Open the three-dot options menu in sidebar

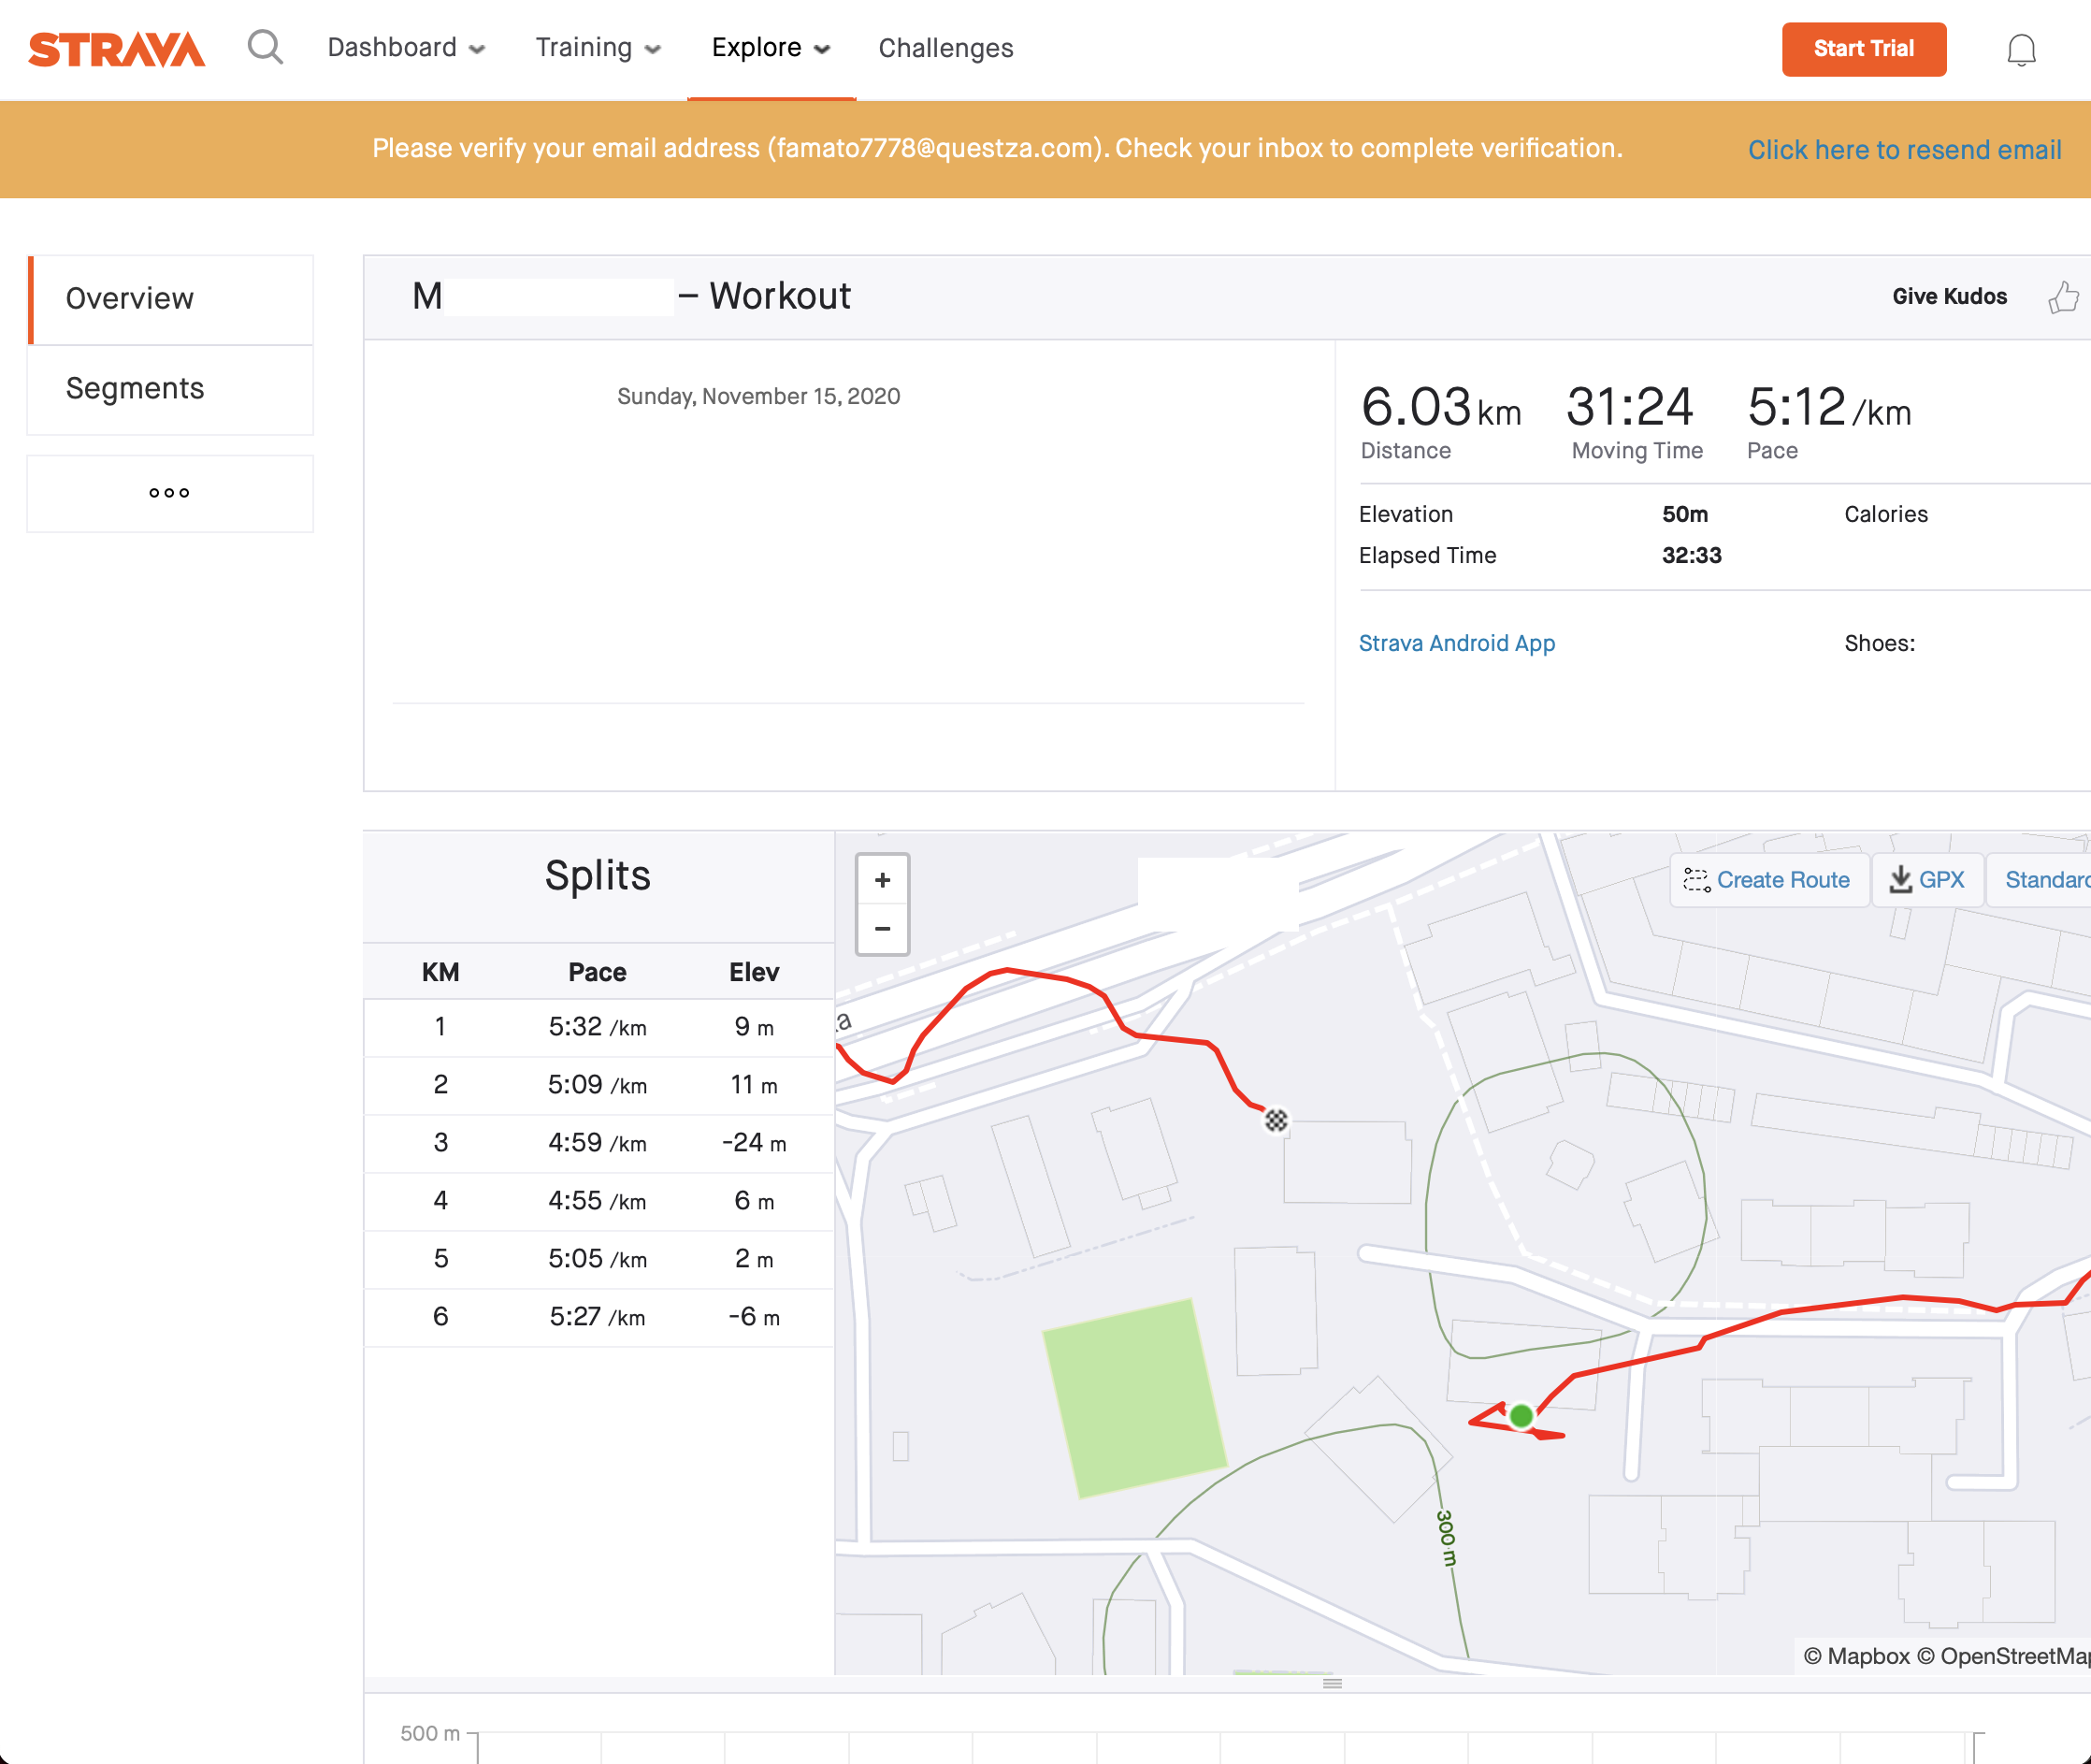(169, 491)
